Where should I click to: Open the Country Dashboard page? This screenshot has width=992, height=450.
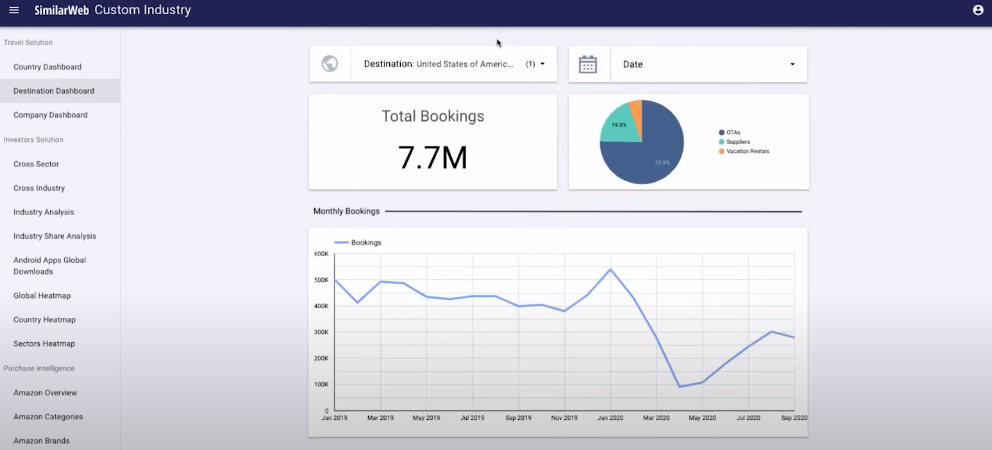coord(47,67)
